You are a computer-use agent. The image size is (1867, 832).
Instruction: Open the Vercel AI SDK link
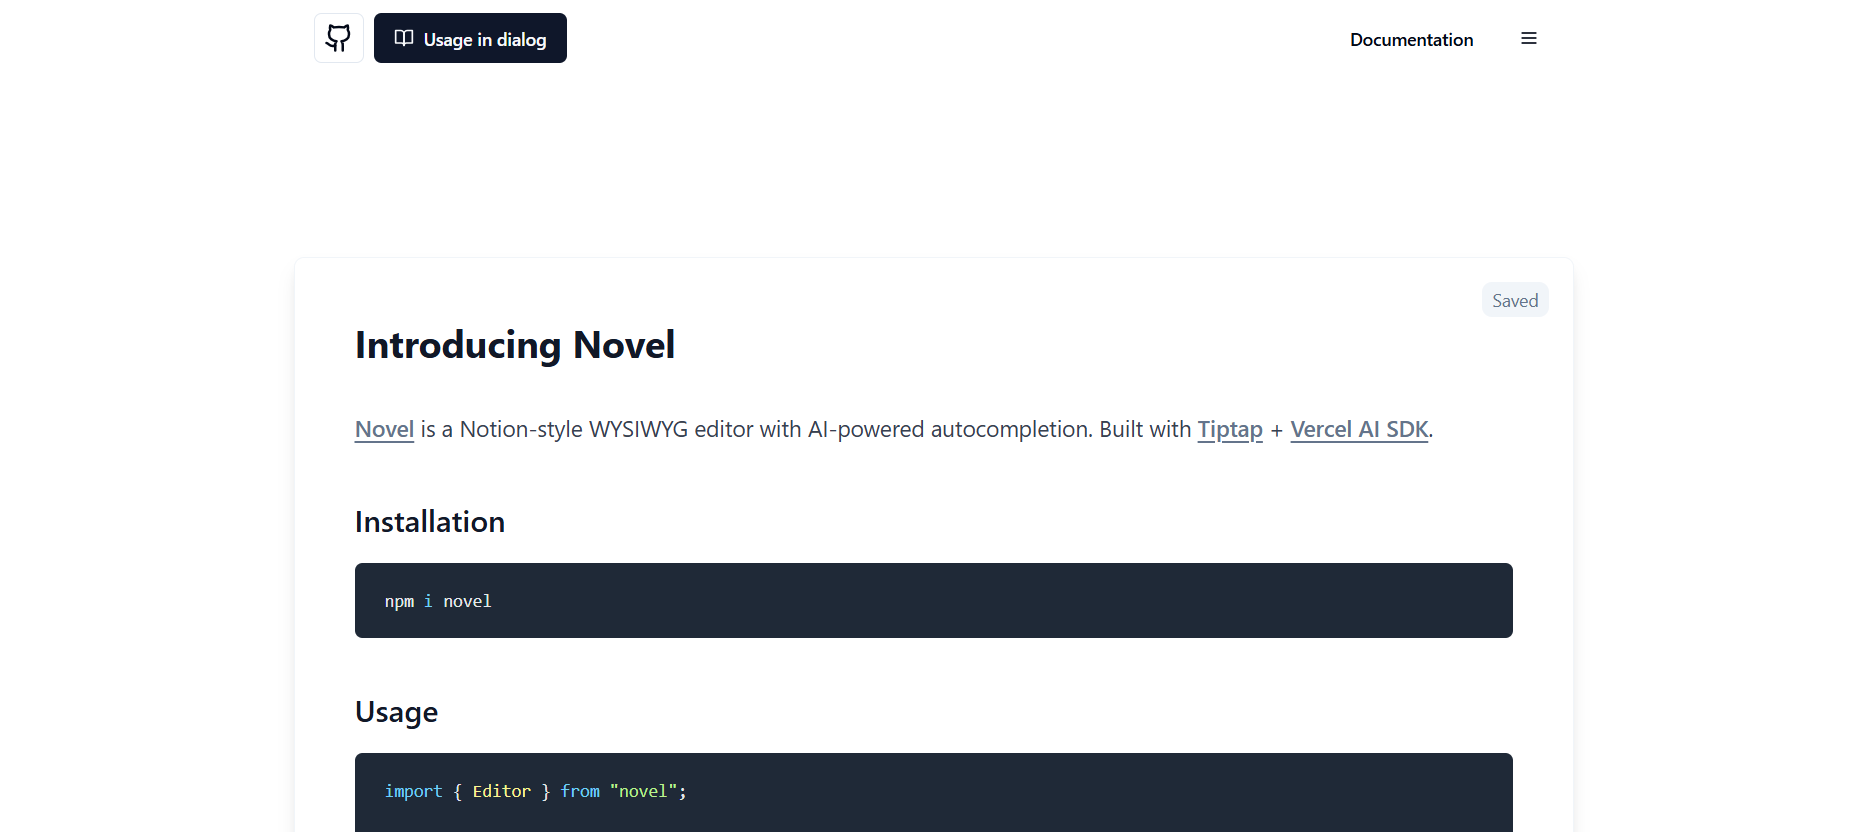click(1359, 429)
